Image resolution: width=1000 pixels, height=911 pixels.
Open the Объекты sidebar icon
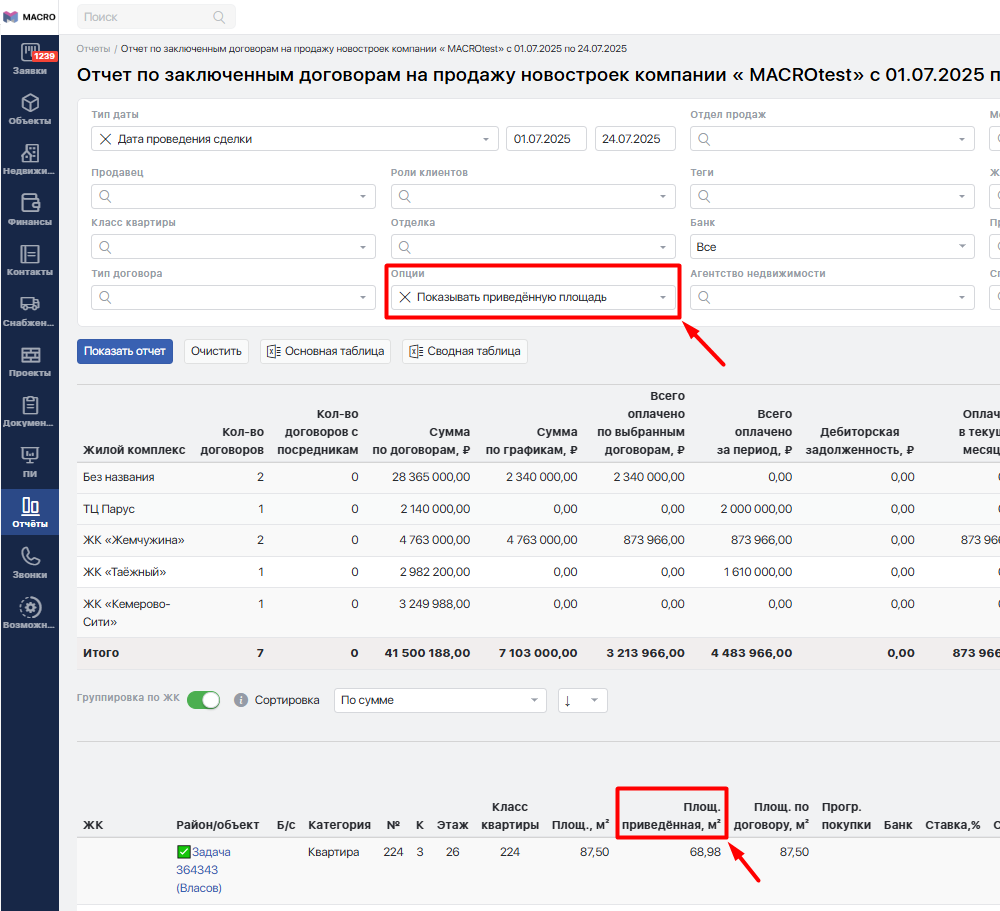point(29,109)
